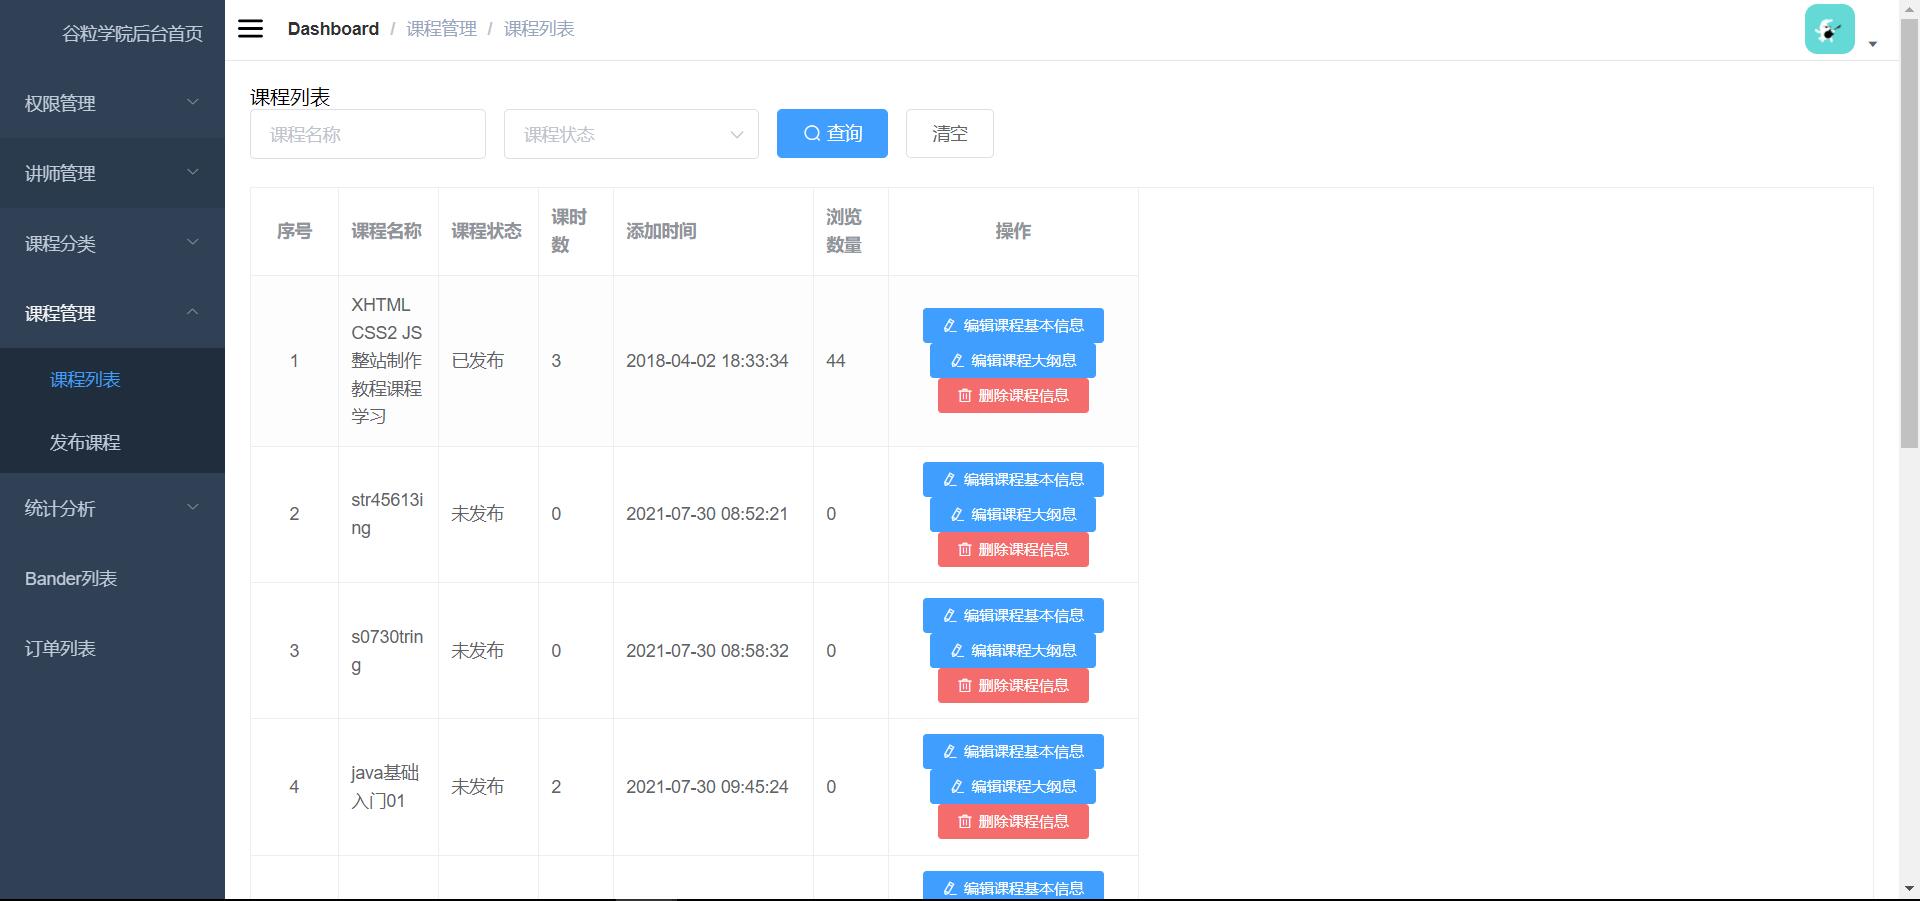Image resolution: width=1920 pixels, height=901 pixels.
Task: Select 课程列表 submenu item
Action: (112, 379)
